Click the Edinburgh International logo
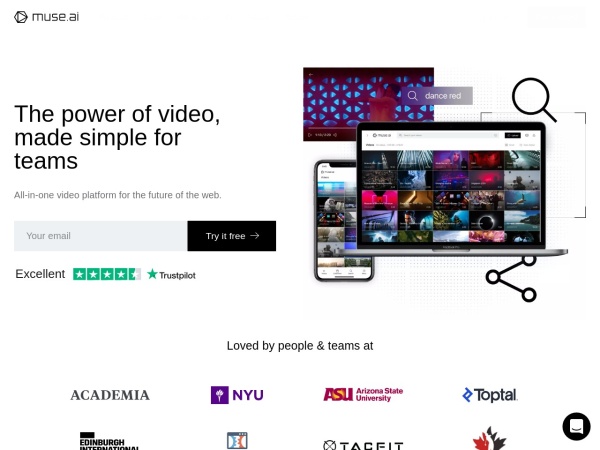The height and width of the screenshot is (450, 600). tap(109, 441)
